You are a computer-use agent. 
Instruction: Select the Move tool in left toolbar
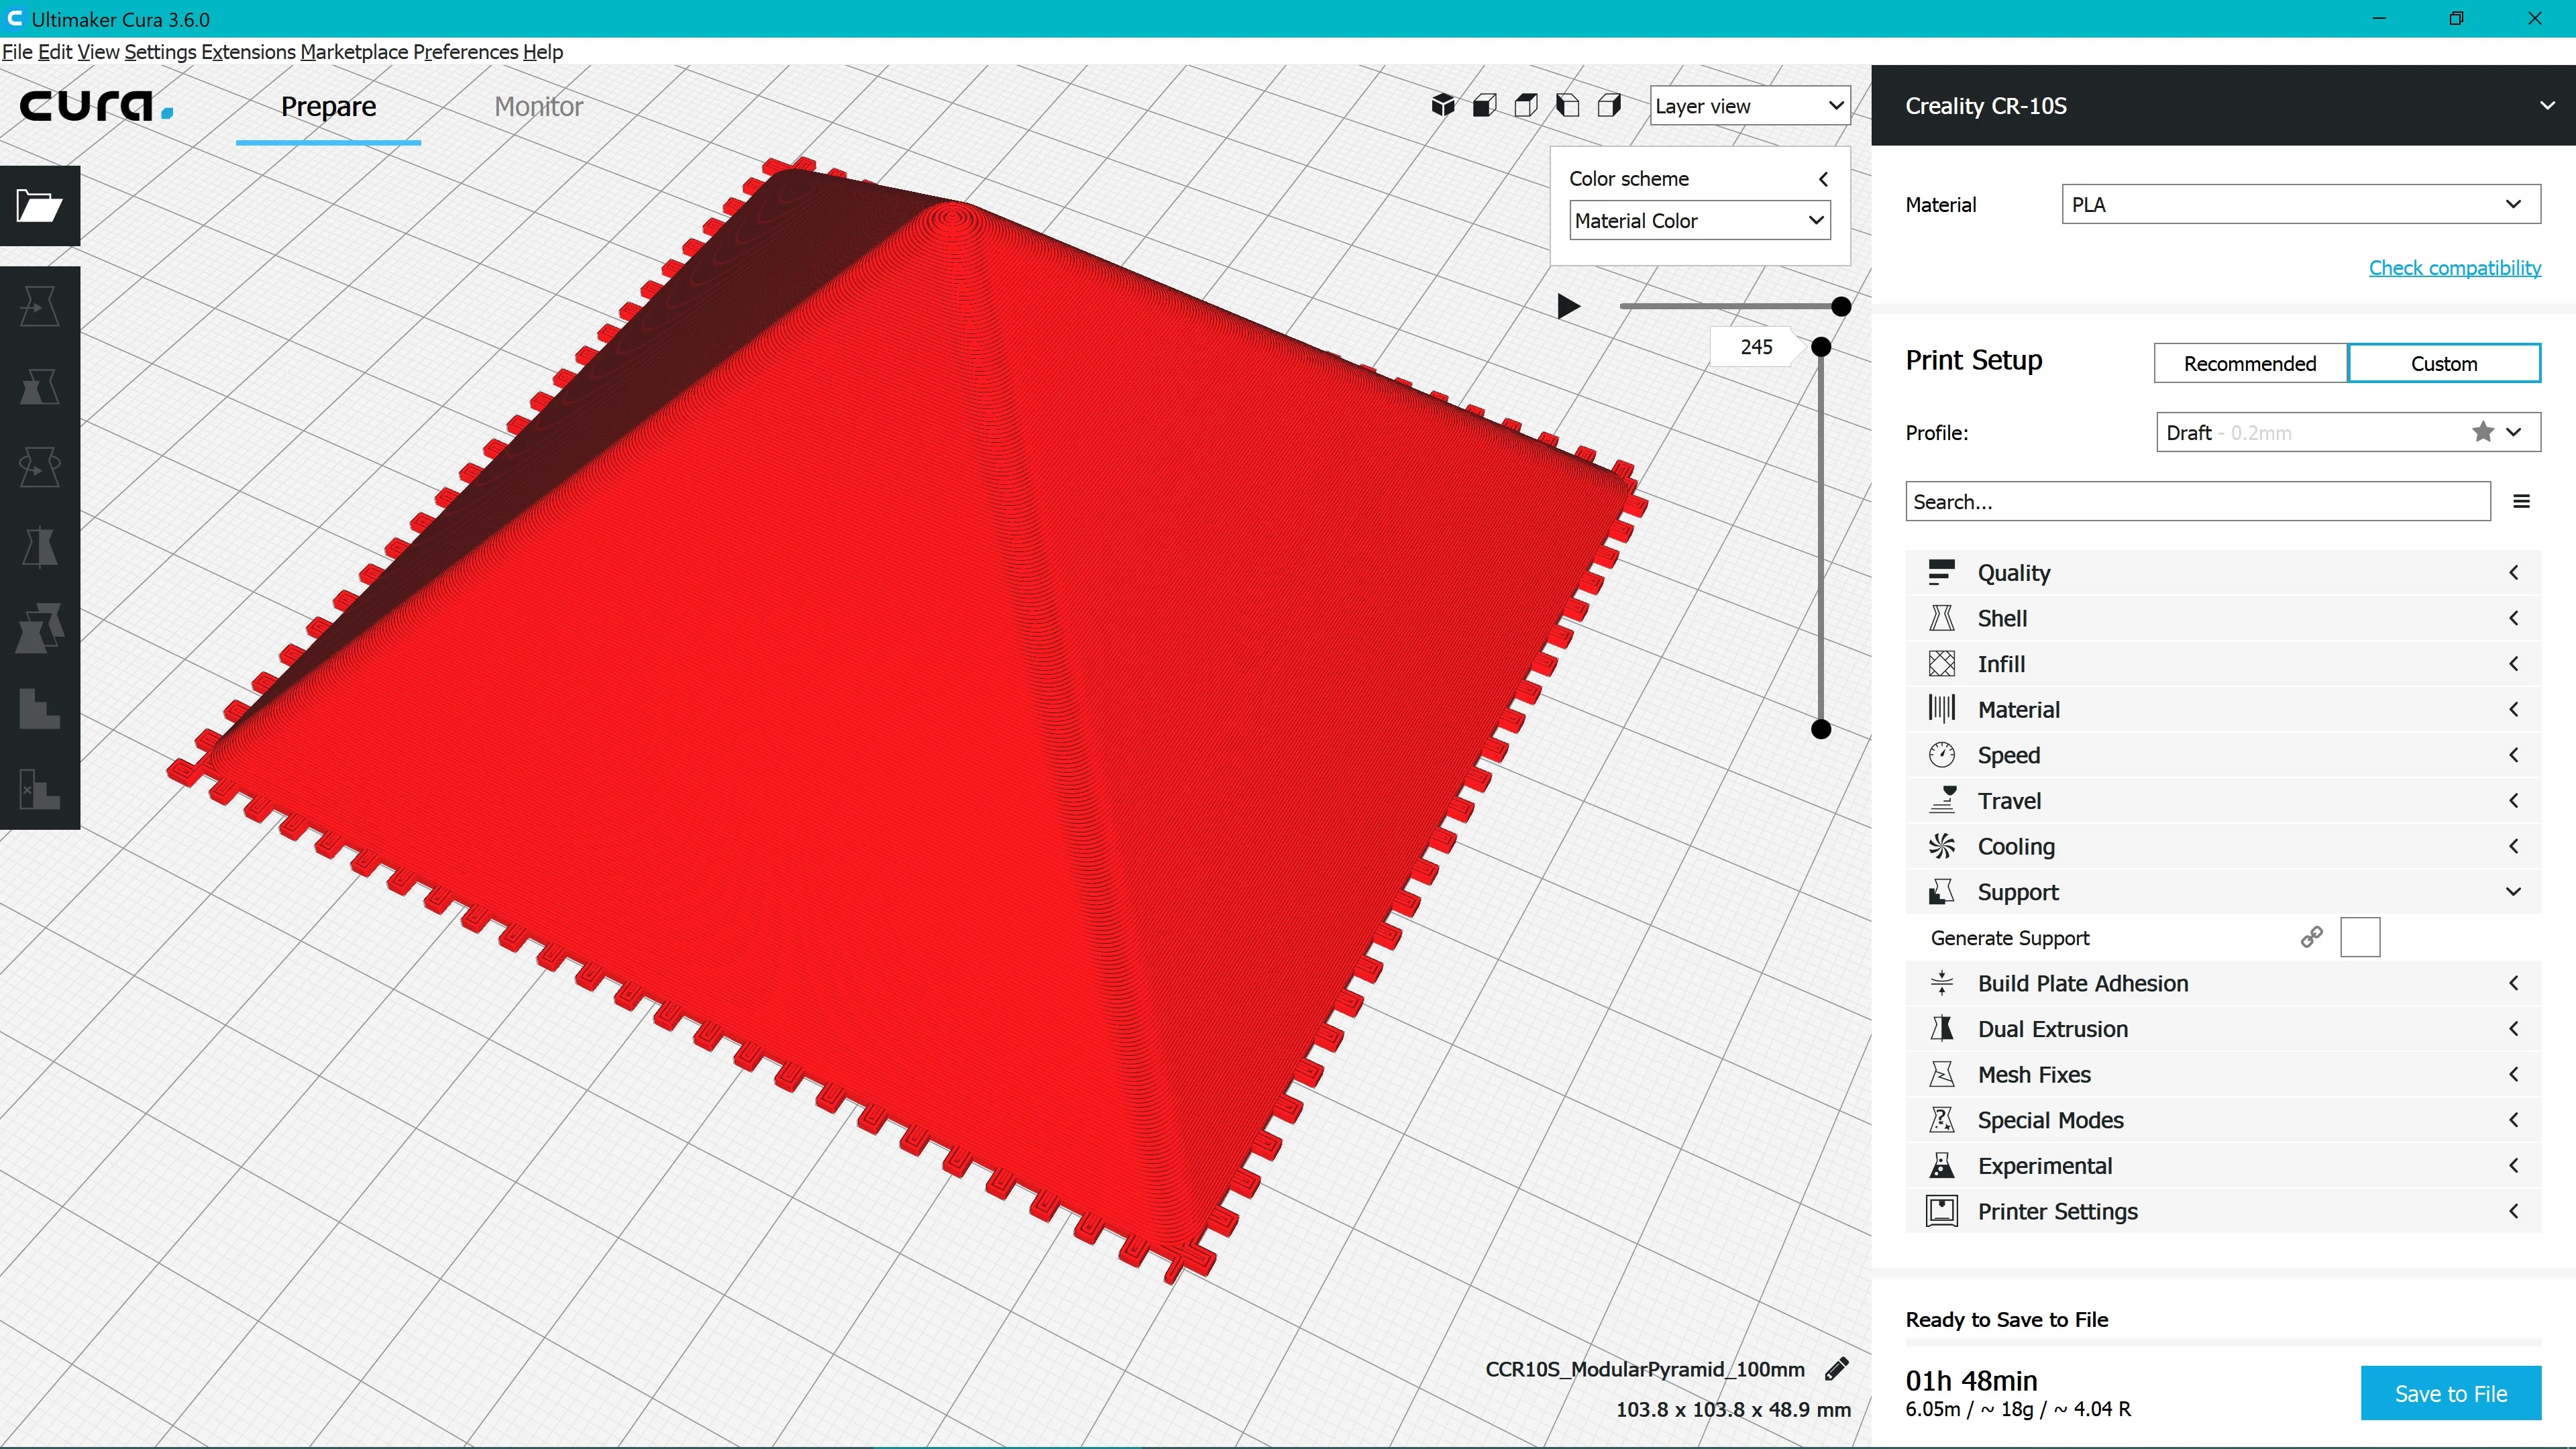click(40, 306)
